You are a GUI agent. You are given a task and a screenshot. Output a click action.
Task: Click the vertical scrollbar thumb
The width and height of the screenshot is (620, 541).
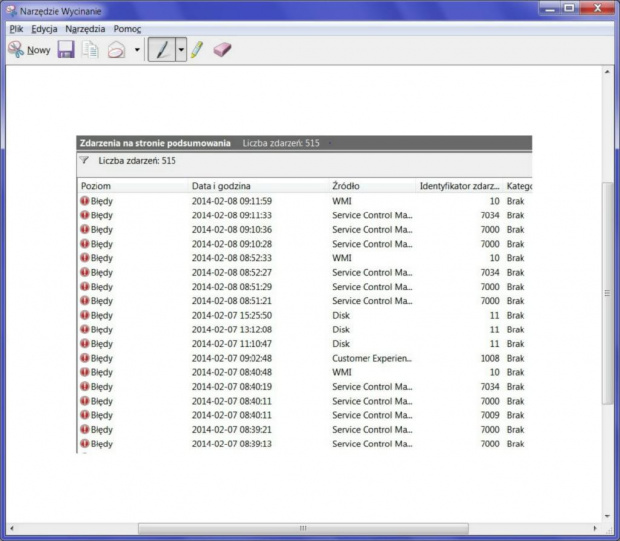point(607,293)
